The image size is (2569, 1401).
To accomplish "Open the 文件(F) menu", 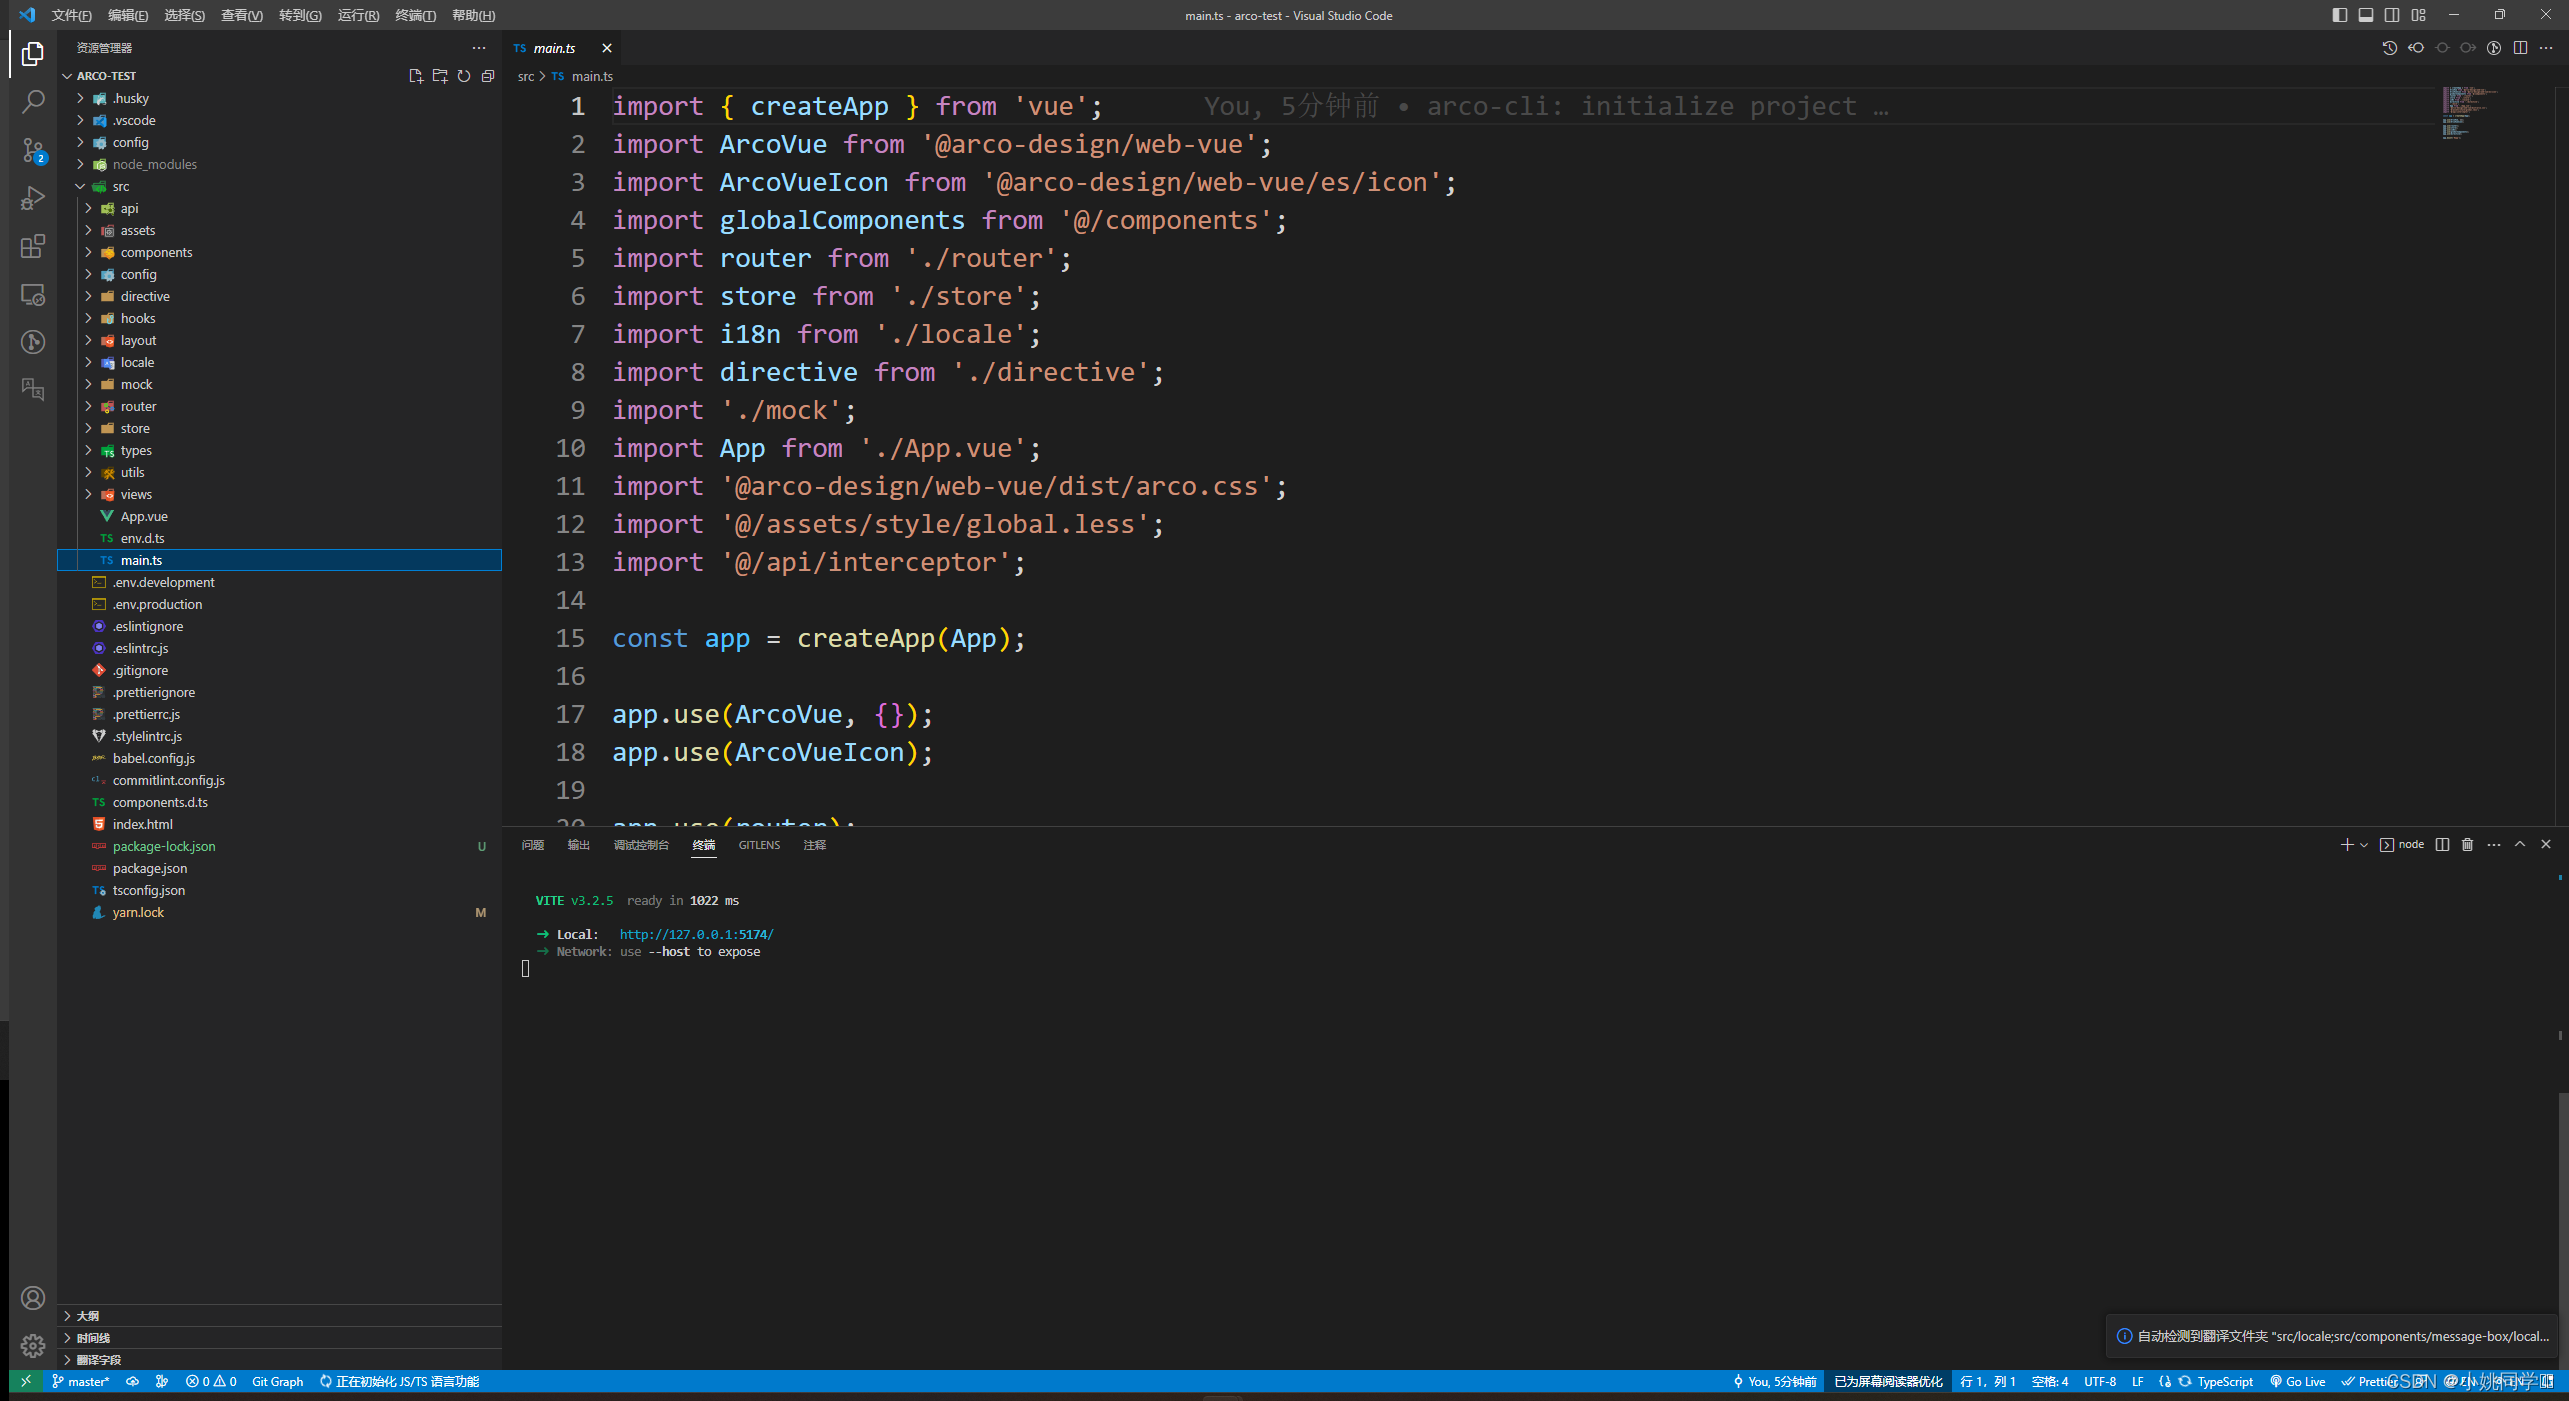I will pos(71,15).
